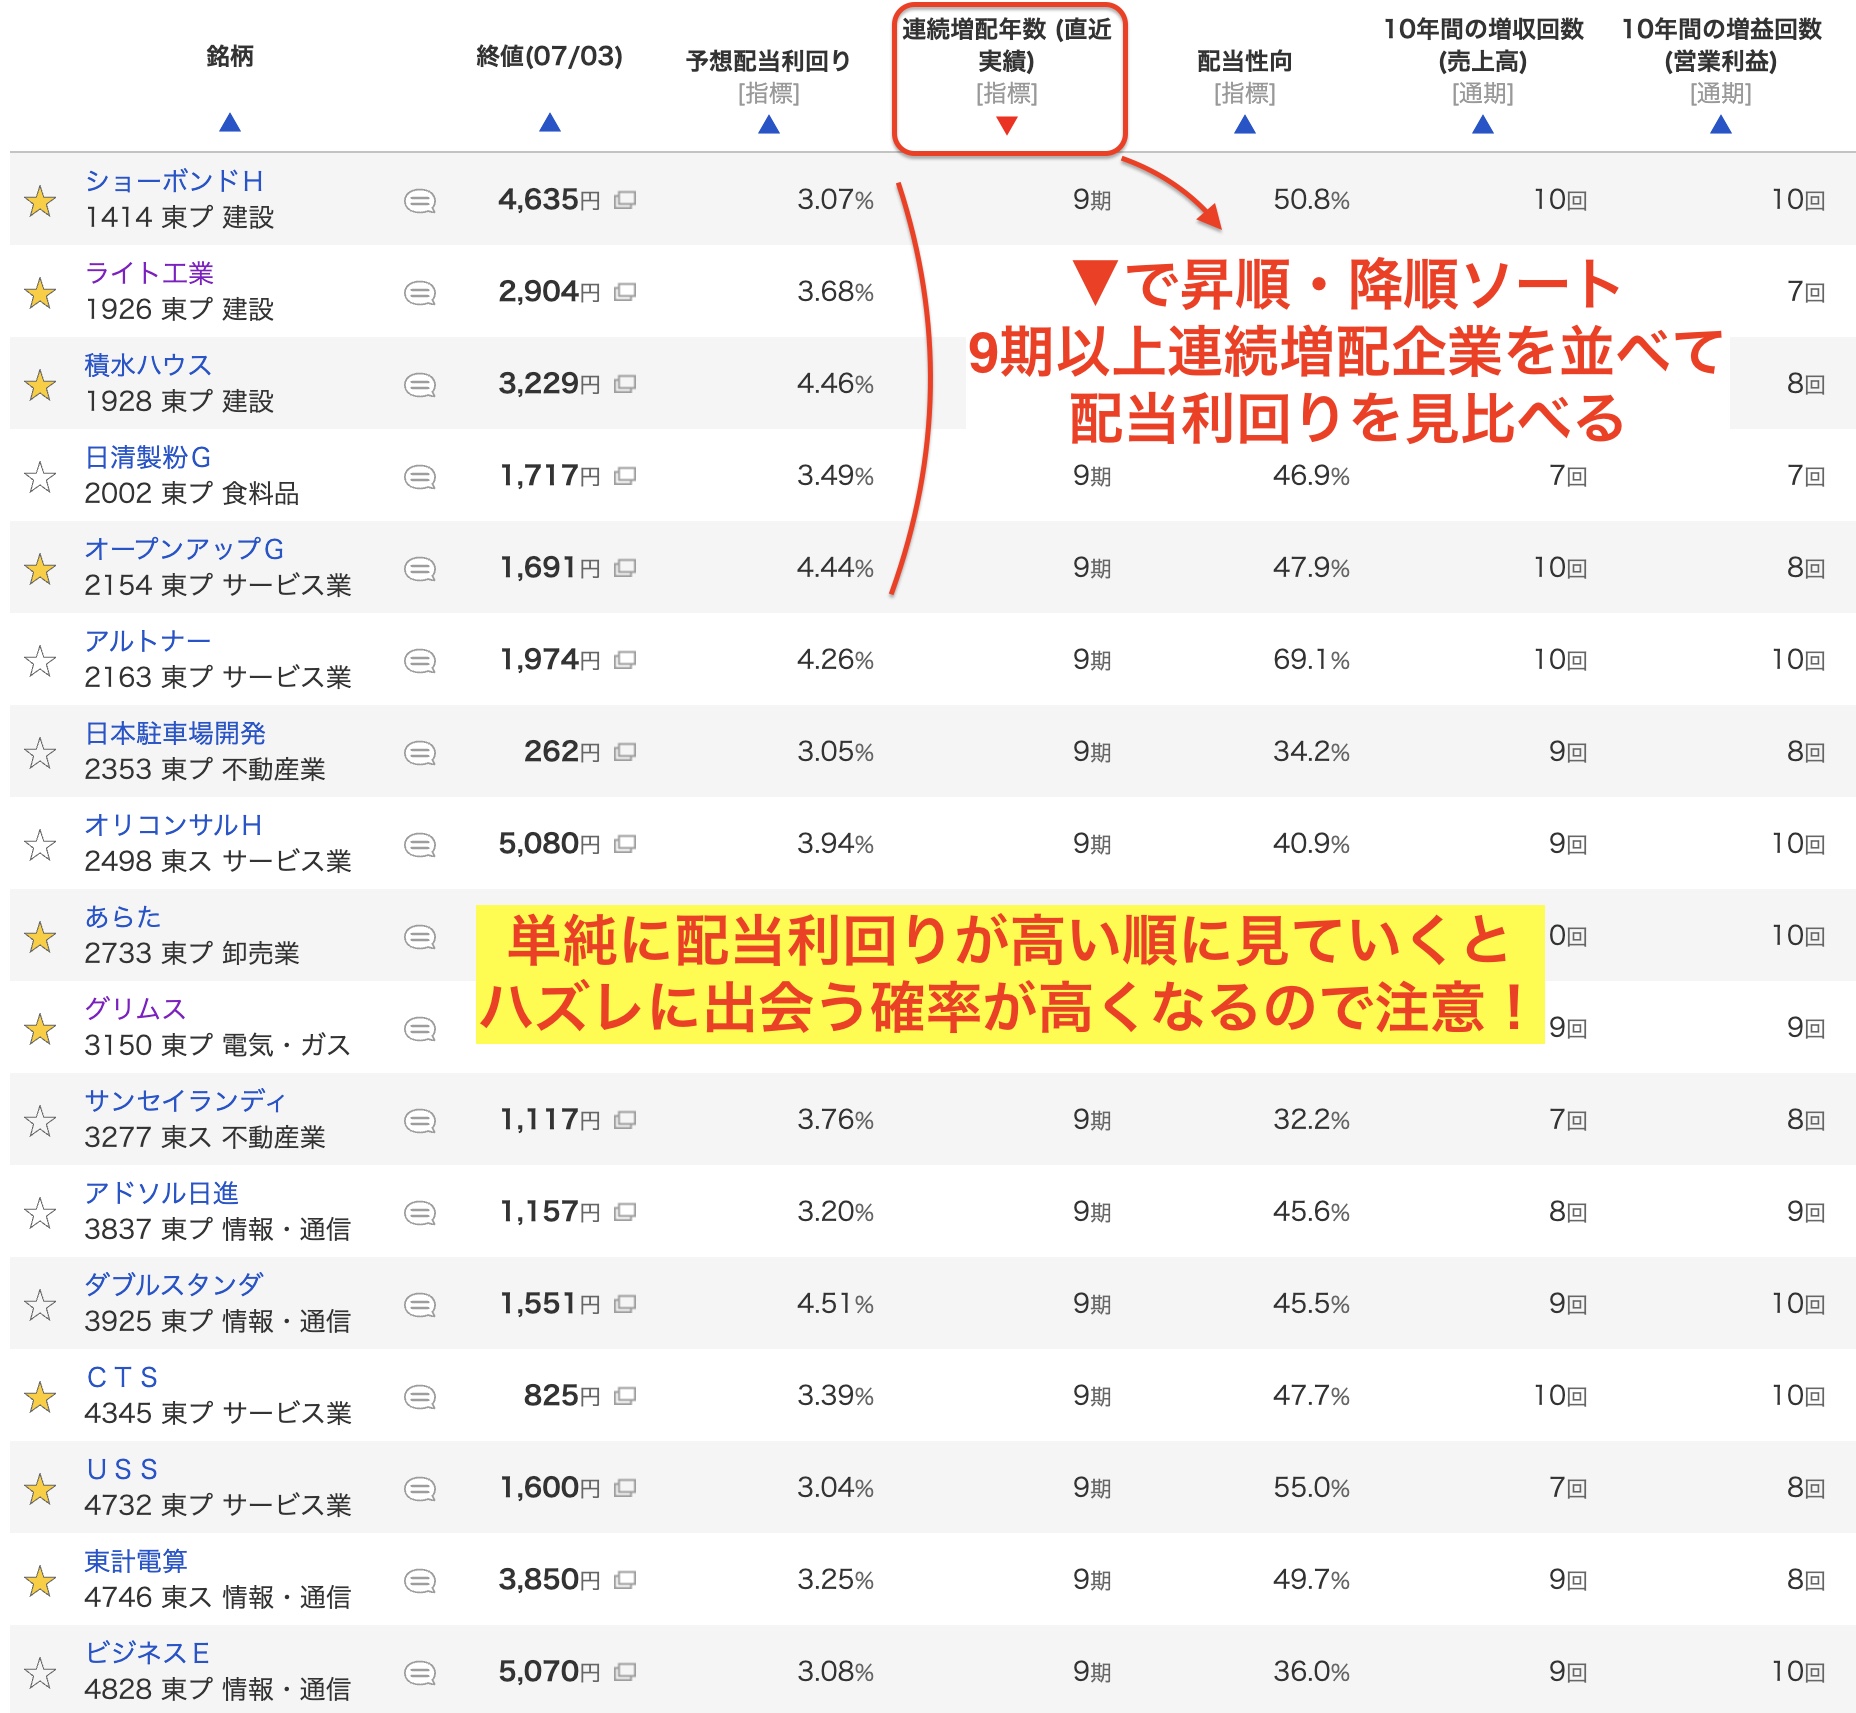Image resolution: width=1856 pixels, height=1713 pixels.
Task: Open chart popup icon beside 4,635円
Action: point(625,200)
